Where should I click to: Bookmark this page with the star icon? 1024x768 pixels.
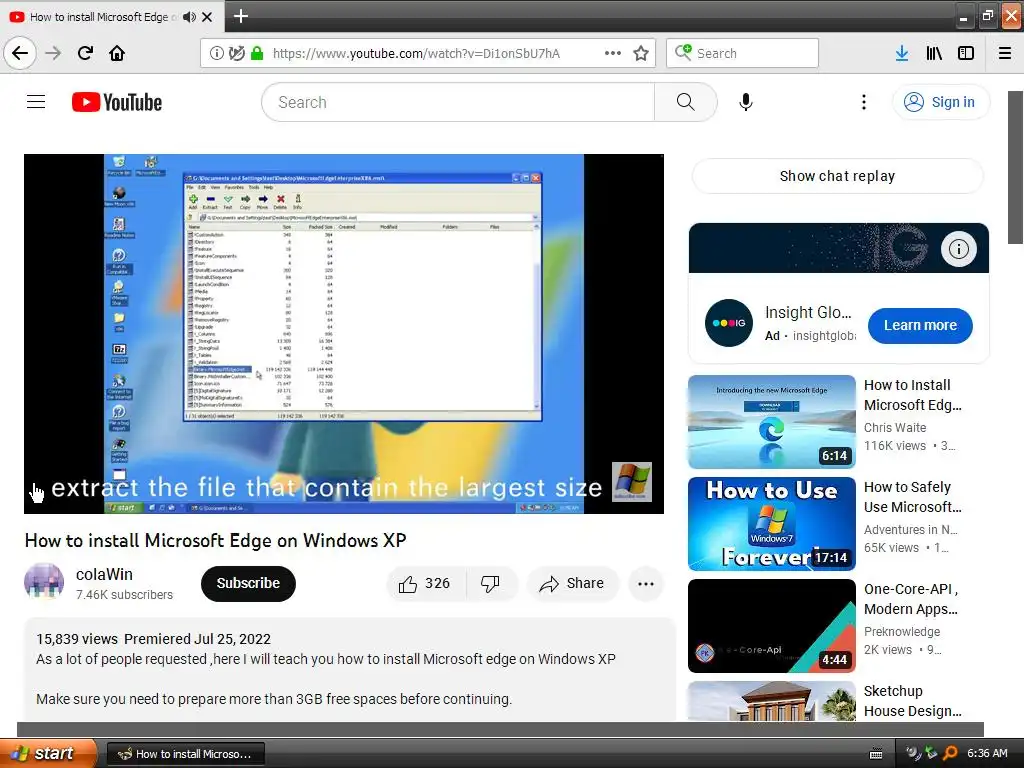tap(641, 54)
